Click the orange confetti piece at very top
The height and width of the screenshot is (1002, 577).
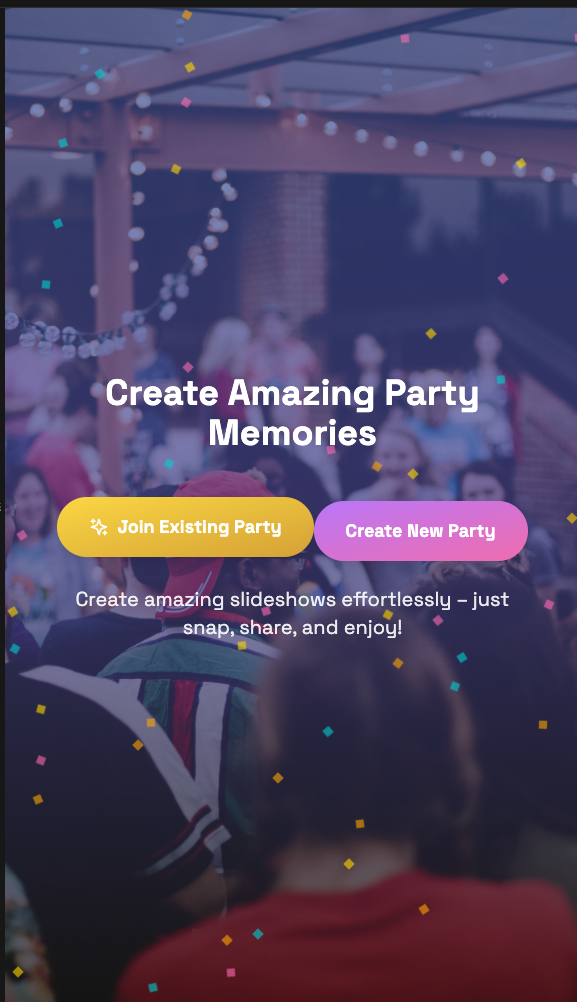click(187, 15)
